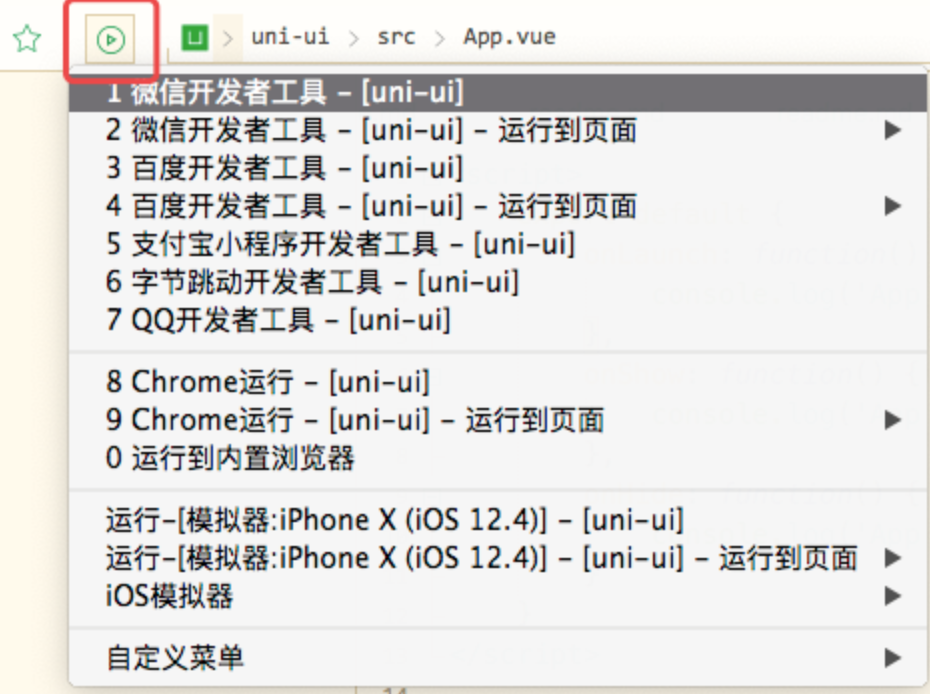Click App.vue in the breadcrumb
The image size is (930, 694).
pyautogui.click(x=509, y=38)
